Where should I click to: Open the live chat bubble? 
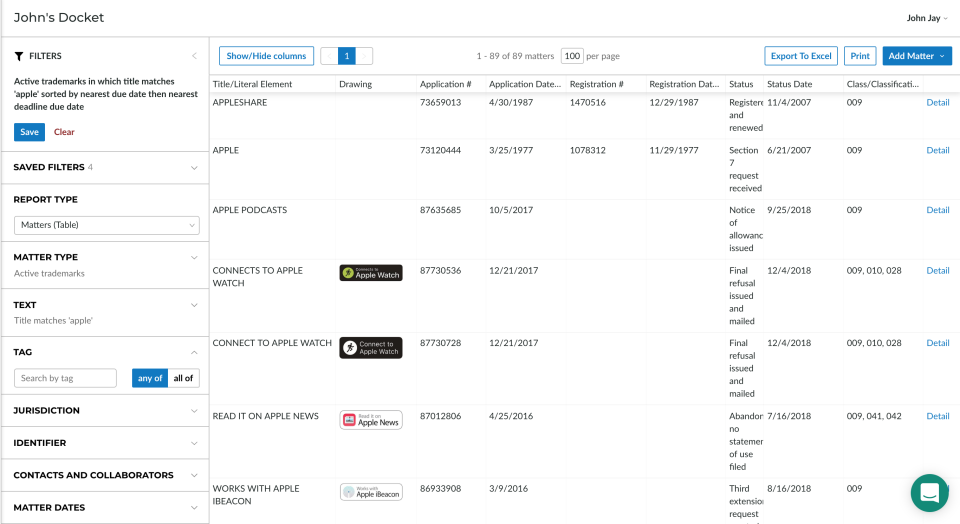click(x=929, y=493)
